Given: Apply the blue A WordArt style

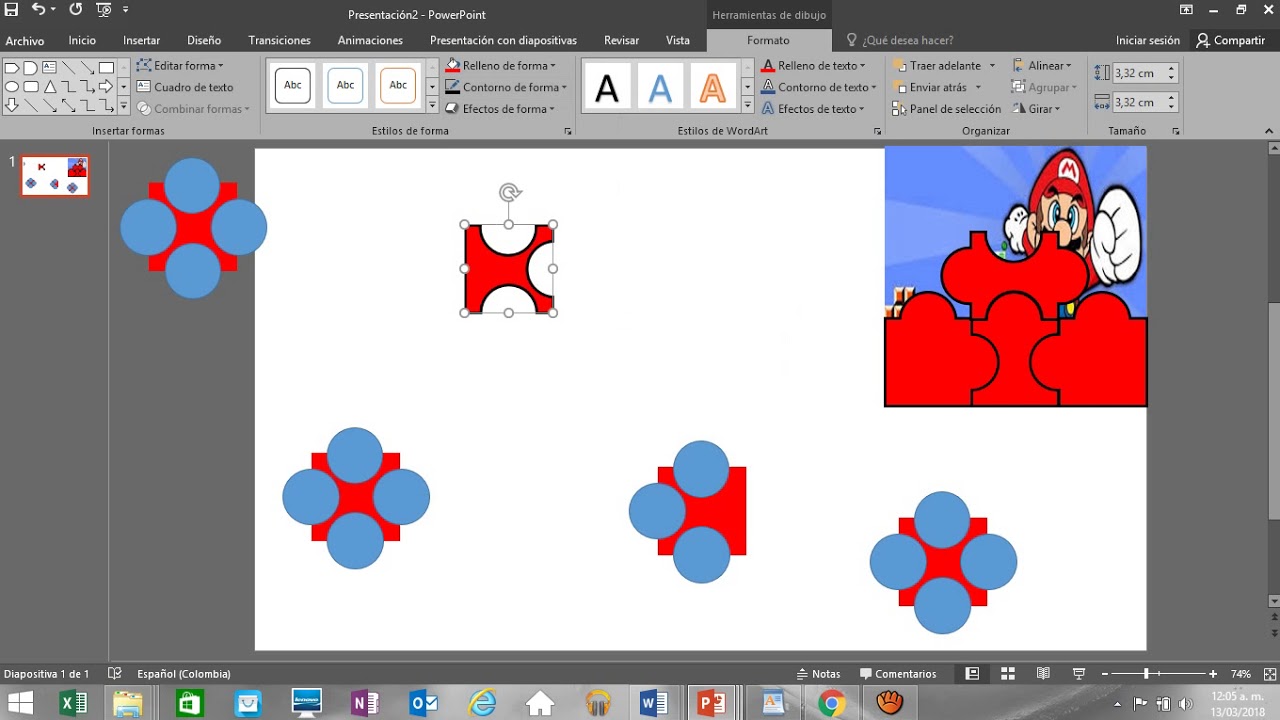Looking at the screenshot, I should (660, 88).
